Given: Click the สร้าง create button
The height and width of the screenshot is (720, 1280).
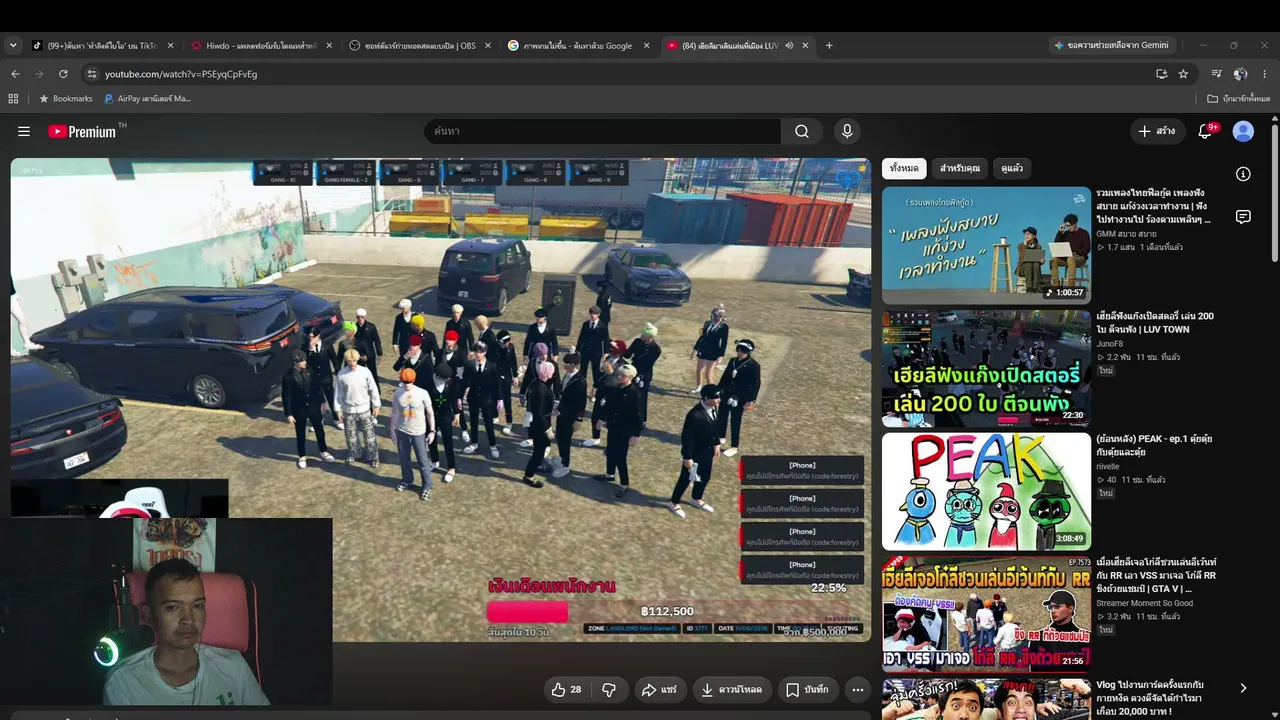Looking at the screenshot, I should (1157, 131).
